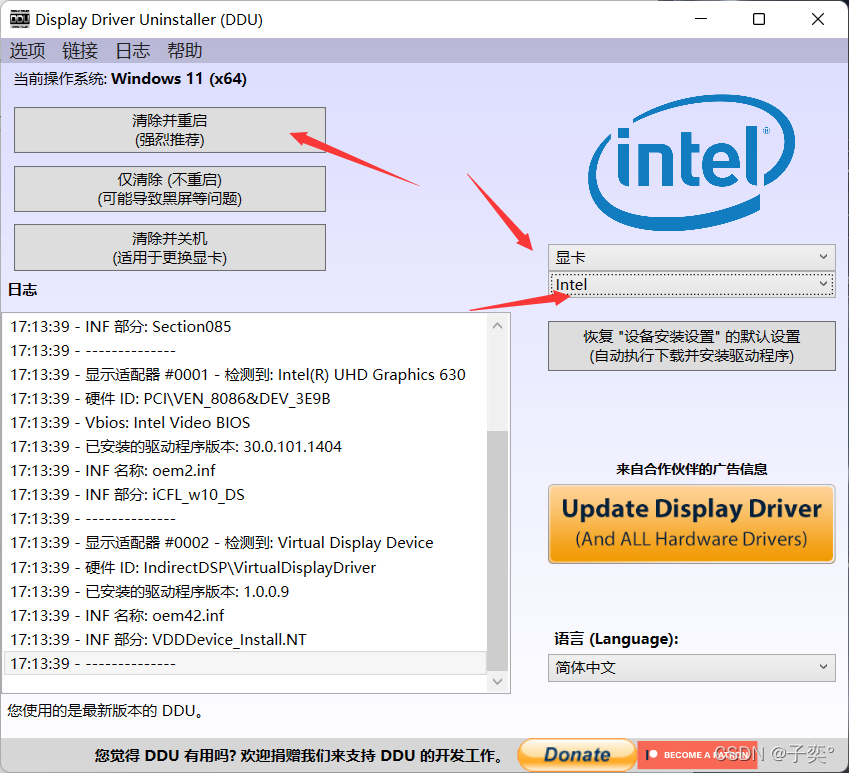Select log line INF 名称: oem42.inf
849x773 pixels.
coord(245,615)
